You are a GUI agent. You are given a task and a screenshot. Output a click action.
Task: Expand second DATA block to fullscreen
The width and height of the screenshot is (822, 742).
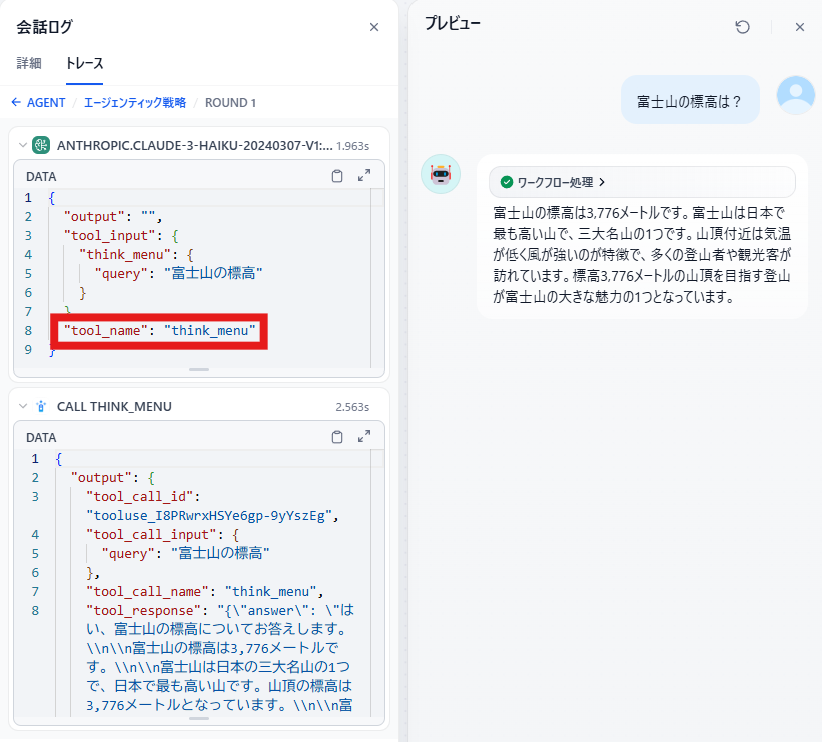364,437
